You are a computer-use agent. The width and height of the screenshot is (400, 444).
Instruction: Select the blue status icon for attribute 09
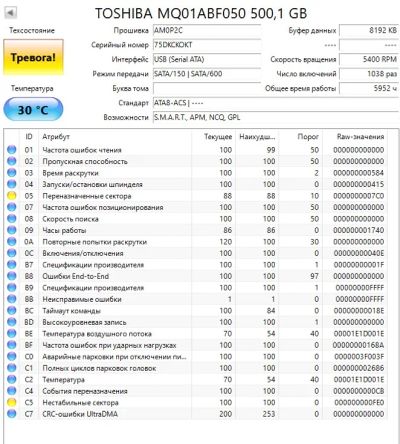pyautogui.click(x=12, y=230)
